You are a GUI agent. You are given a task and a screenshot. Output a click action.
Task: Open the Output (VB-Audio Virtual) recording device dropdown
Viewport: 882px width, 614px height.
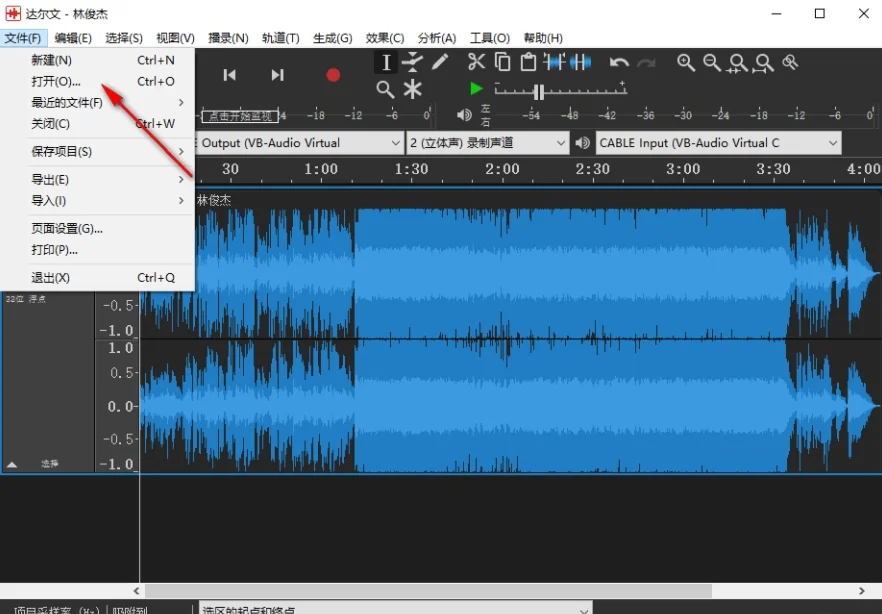pyautogui.click(x=299, y=143)
